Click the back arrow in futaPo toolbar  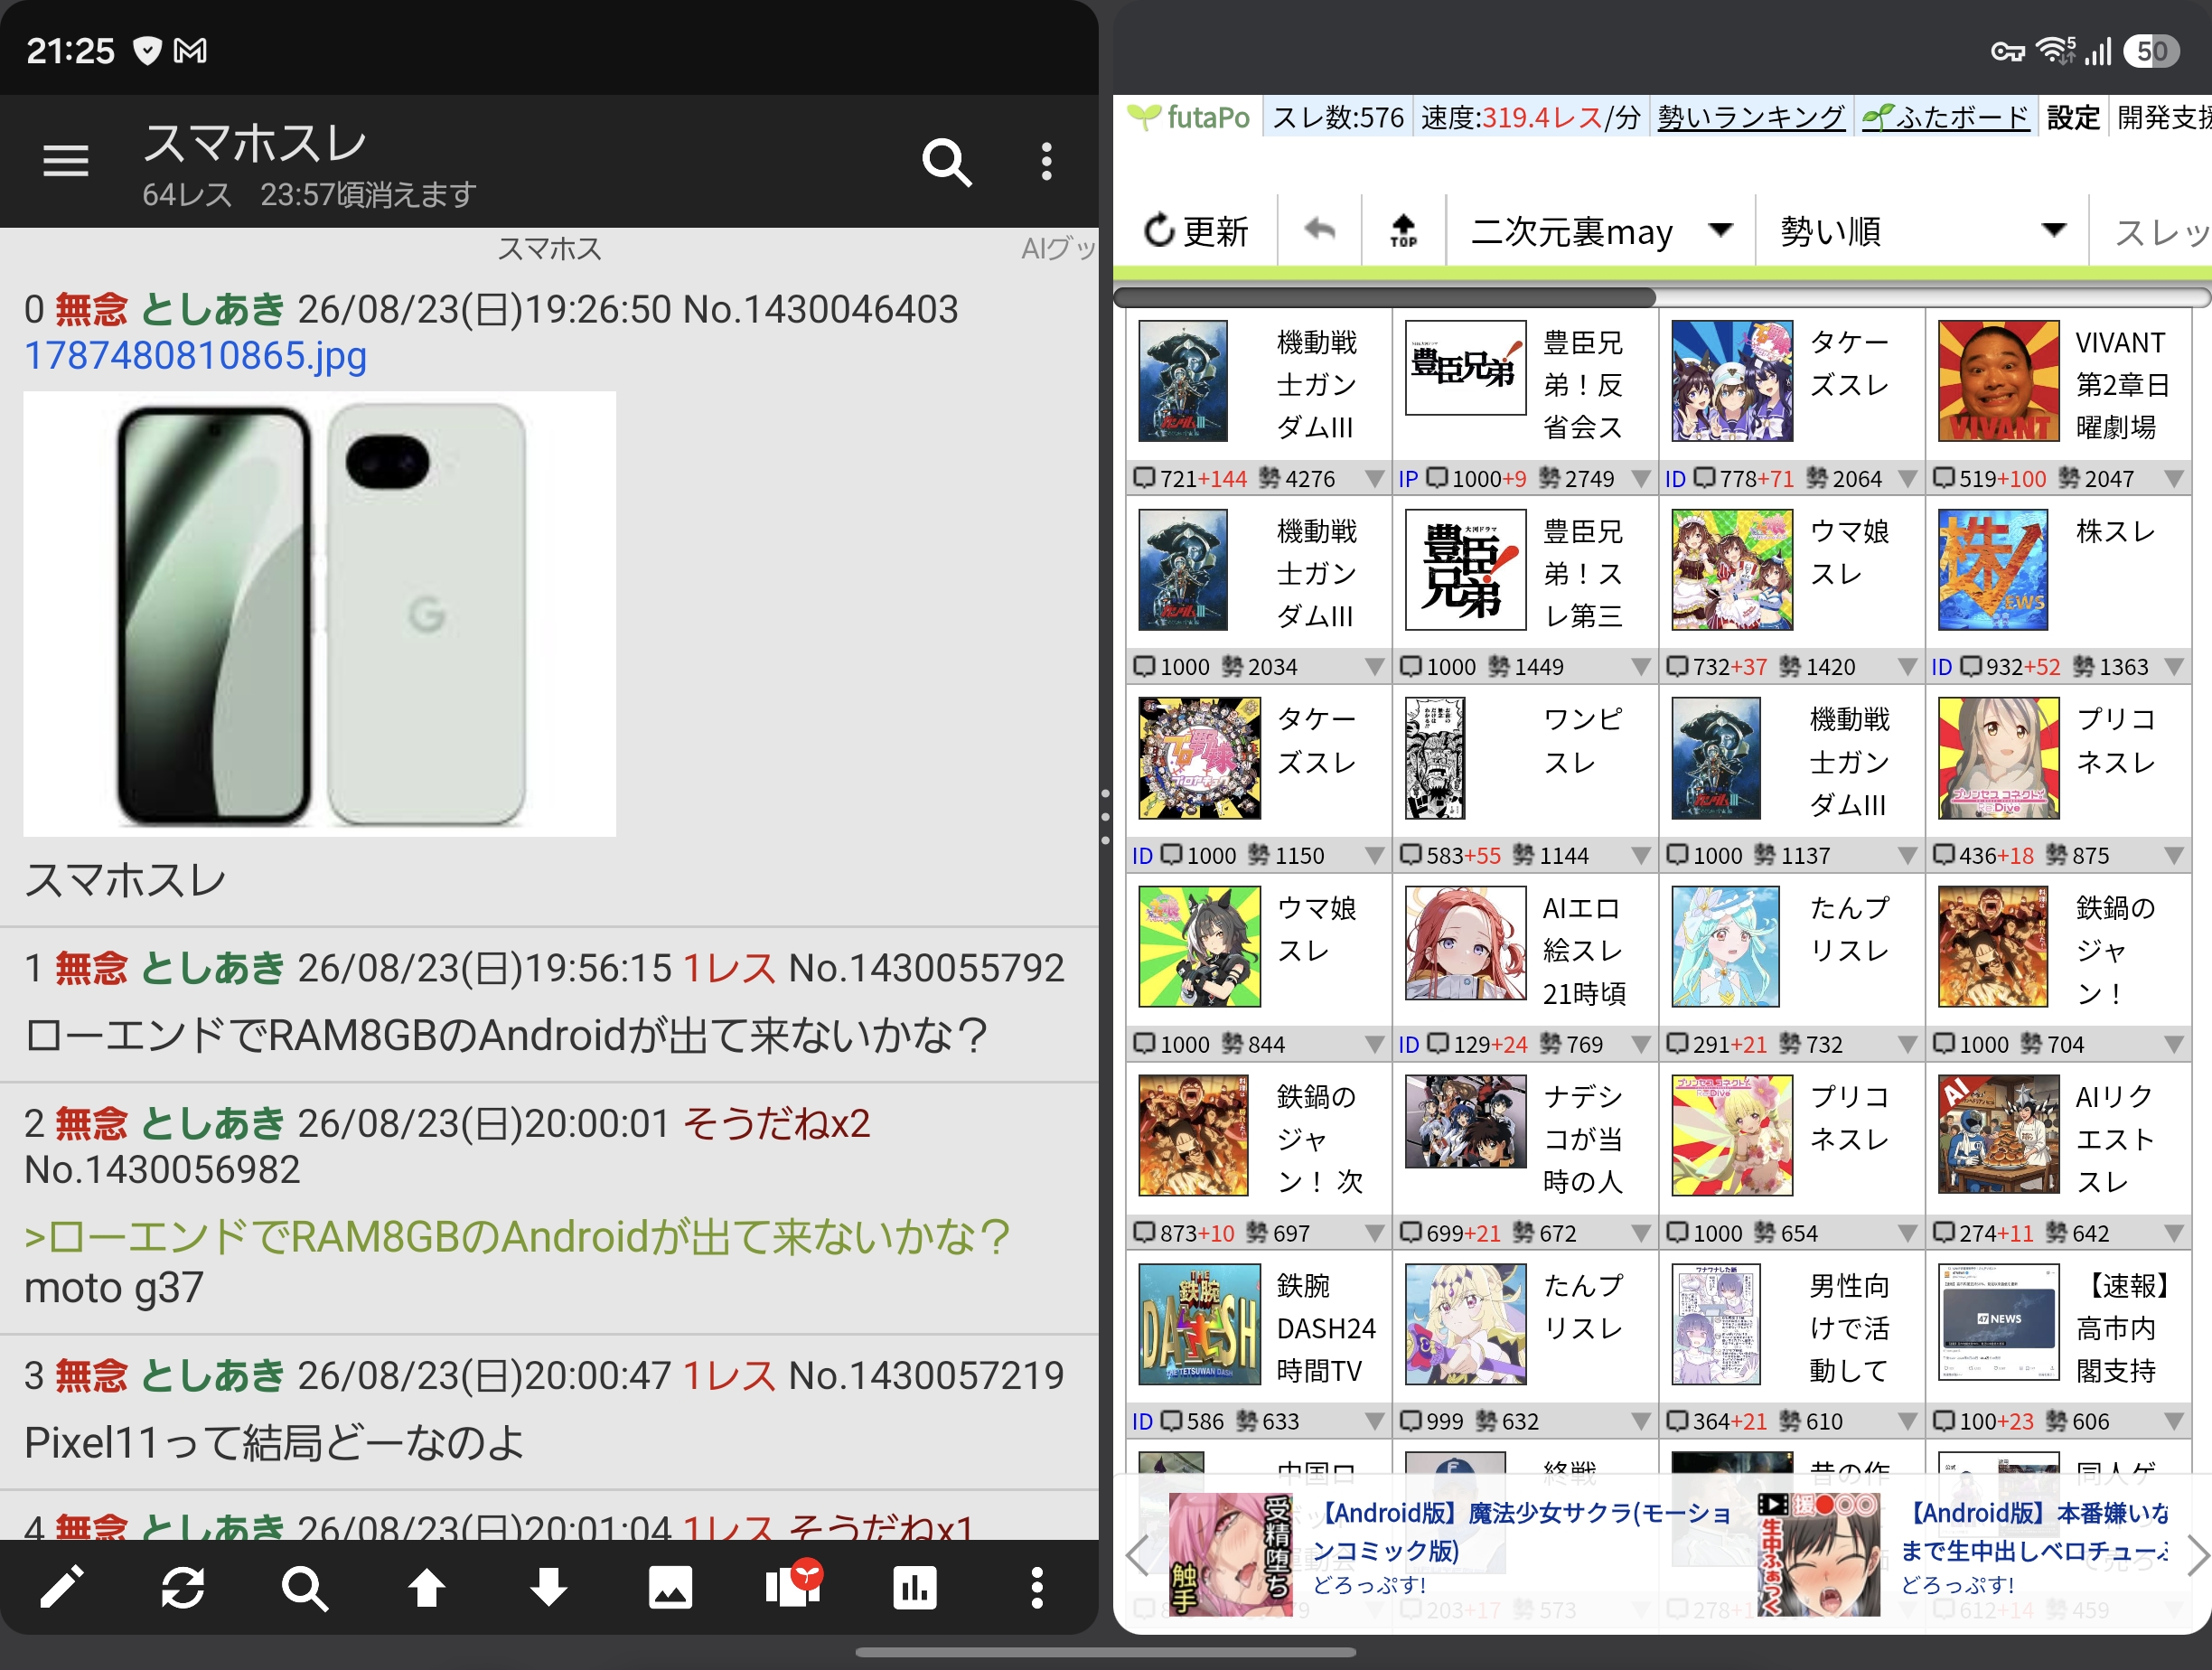coord(1320,230)
